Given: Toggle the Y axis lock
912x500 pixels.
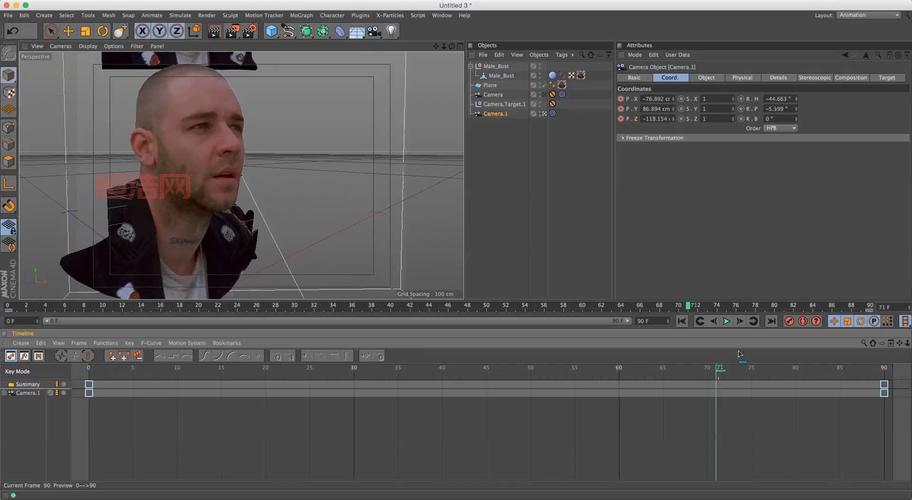Looking at the screenshot, I should coord(160,31).
